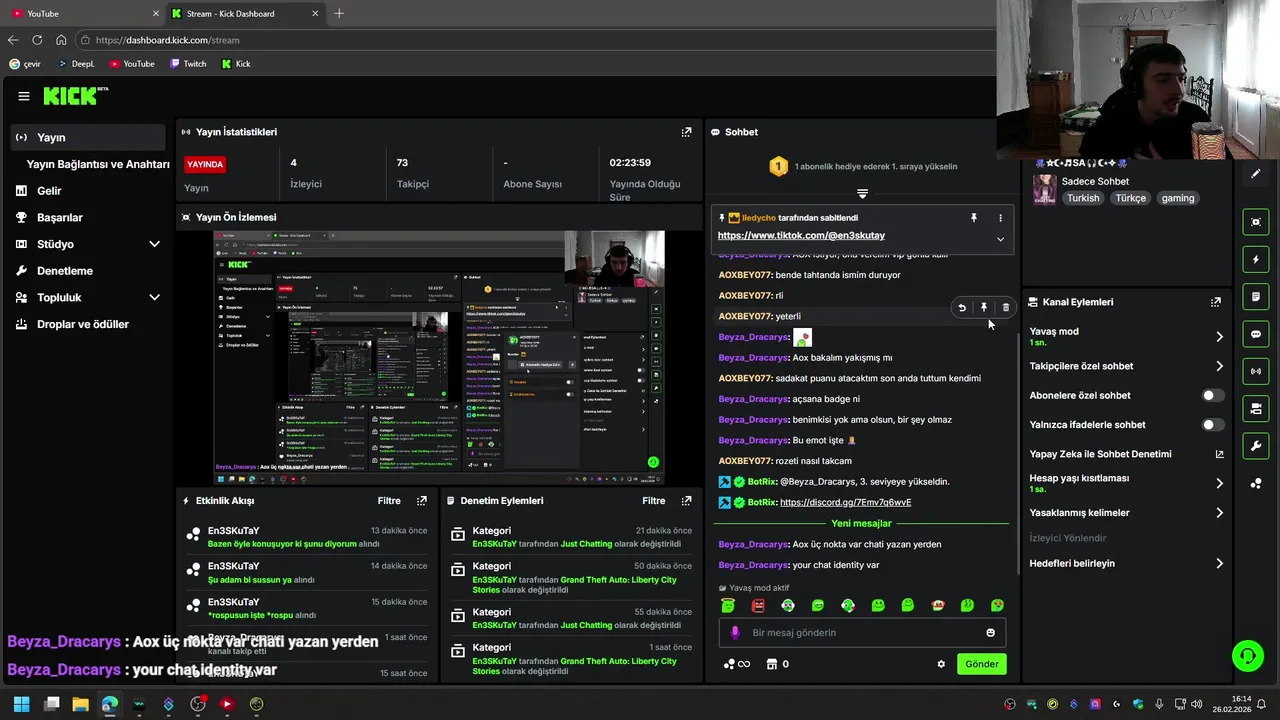
Task: Click the broadcast signal icon in right sidebar
Action: [x=1256, y=372]
